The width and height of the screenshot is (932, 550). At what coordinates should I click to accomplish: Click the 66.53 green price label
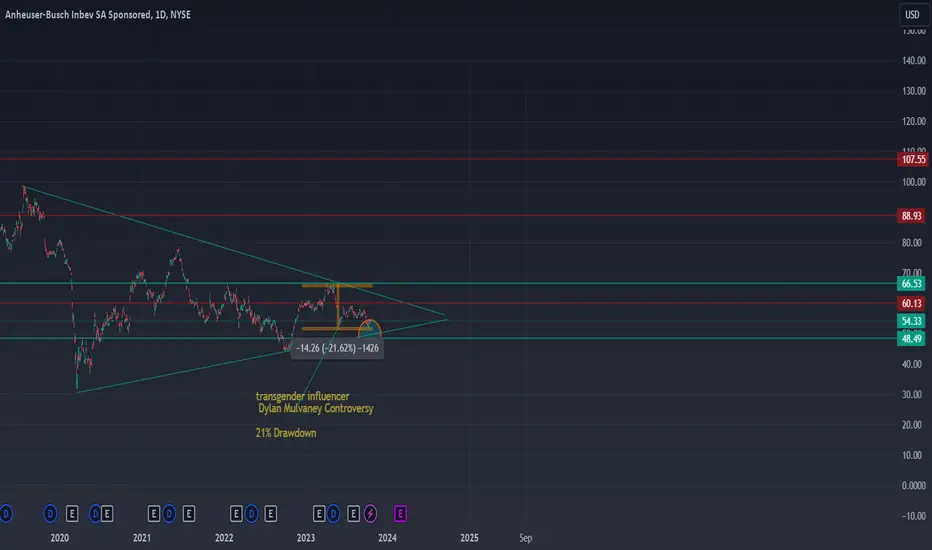click(912, 284)
